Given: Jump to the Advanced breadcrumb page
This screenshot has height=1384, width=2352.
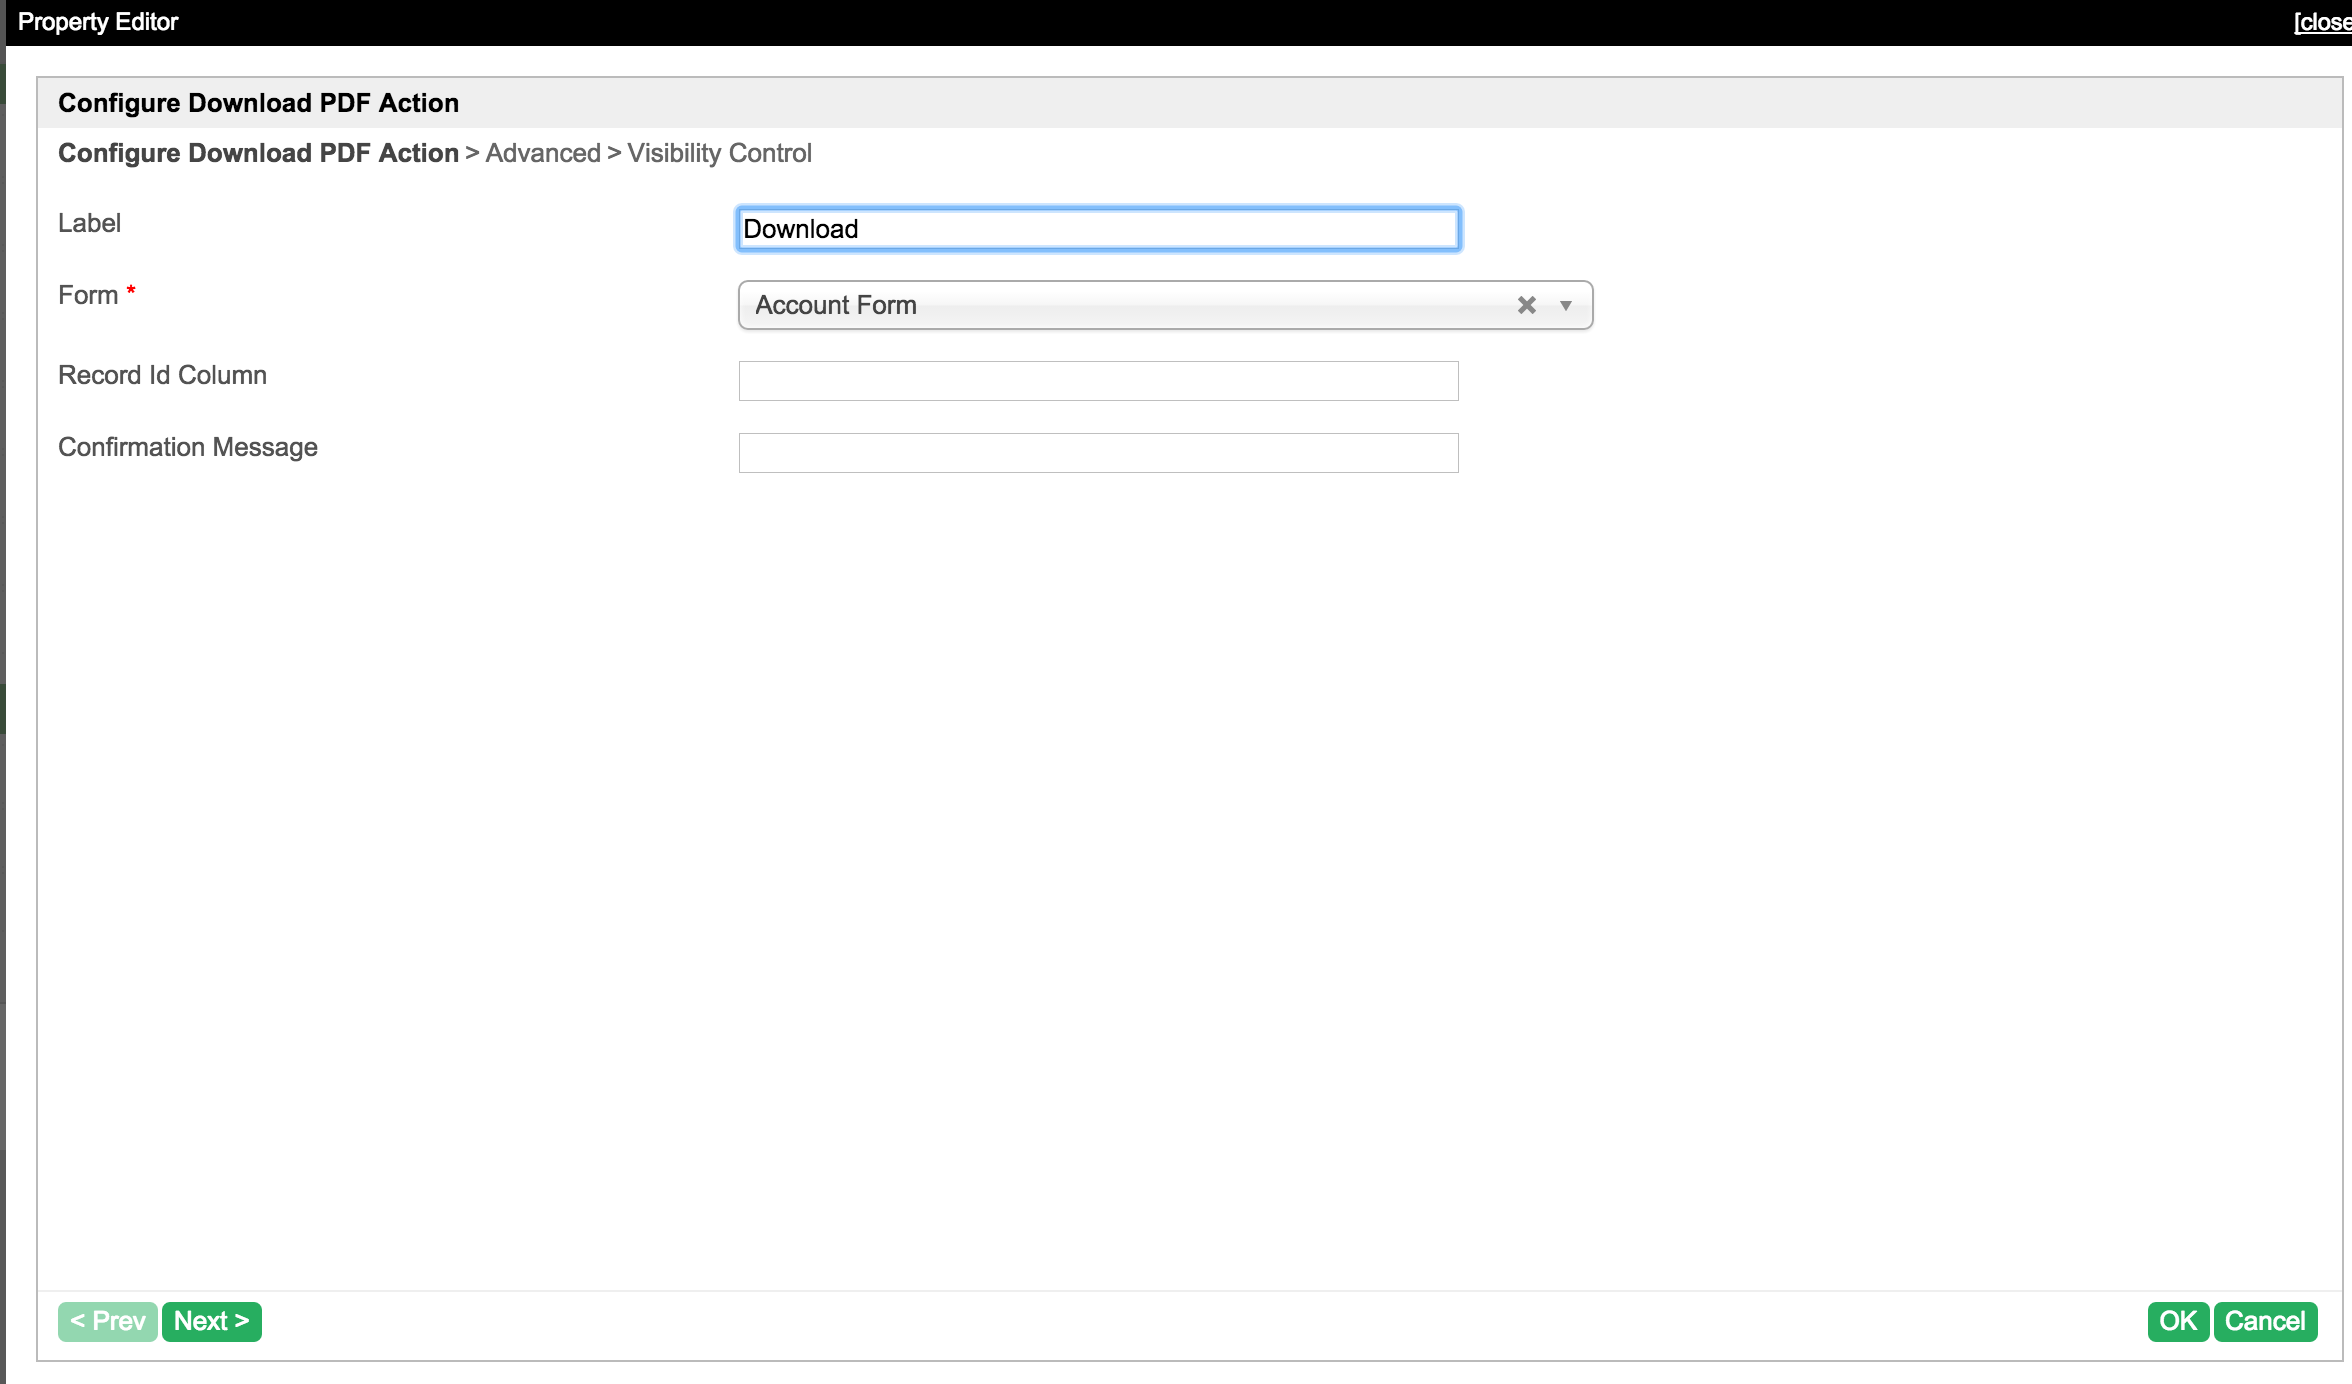Looking at the screenshot, I should point(543,153).
